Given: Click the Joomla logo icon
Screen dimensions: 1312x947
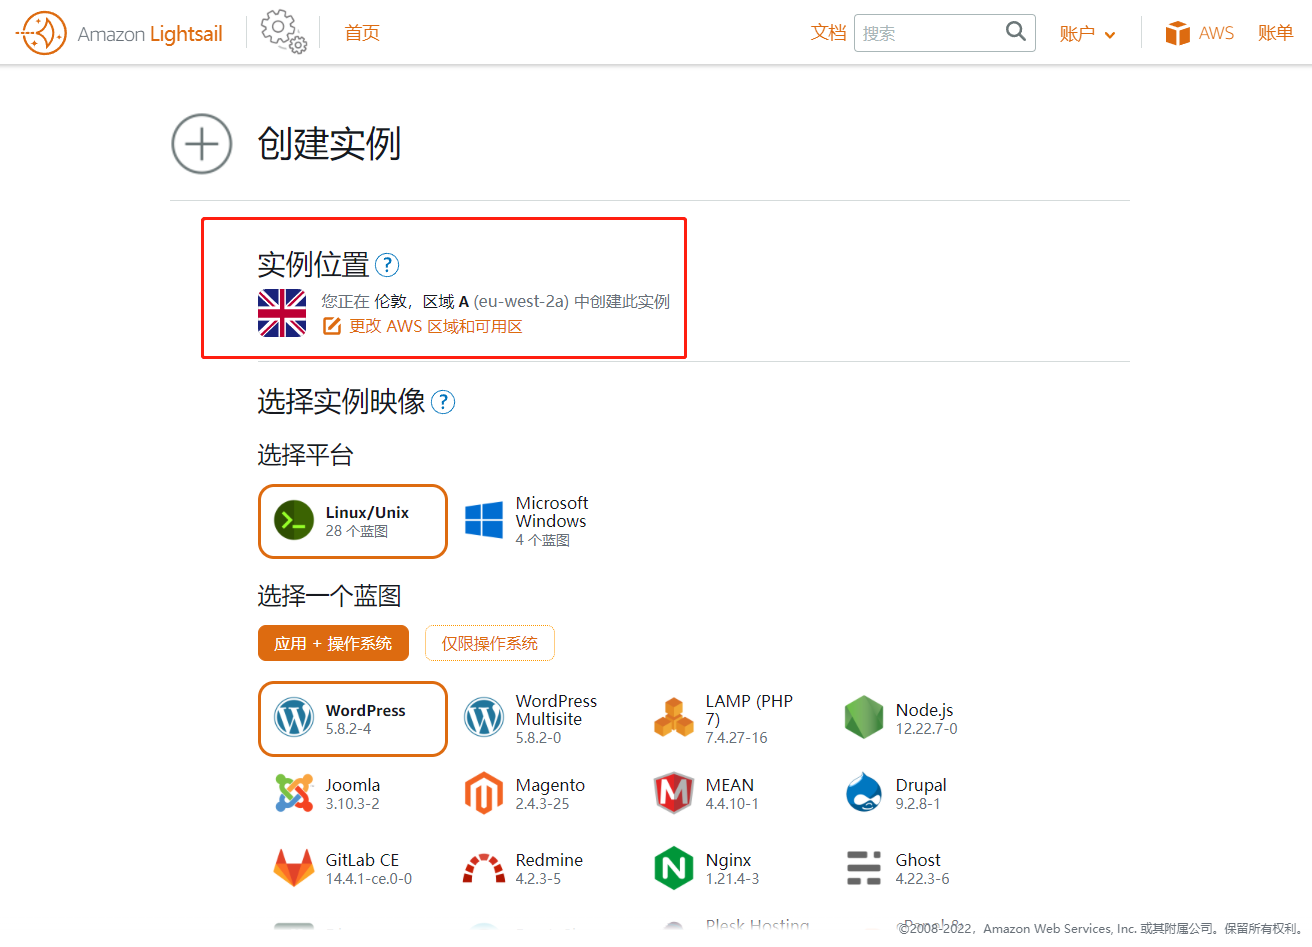Looking at the screenshot, I should click(294, 793).
